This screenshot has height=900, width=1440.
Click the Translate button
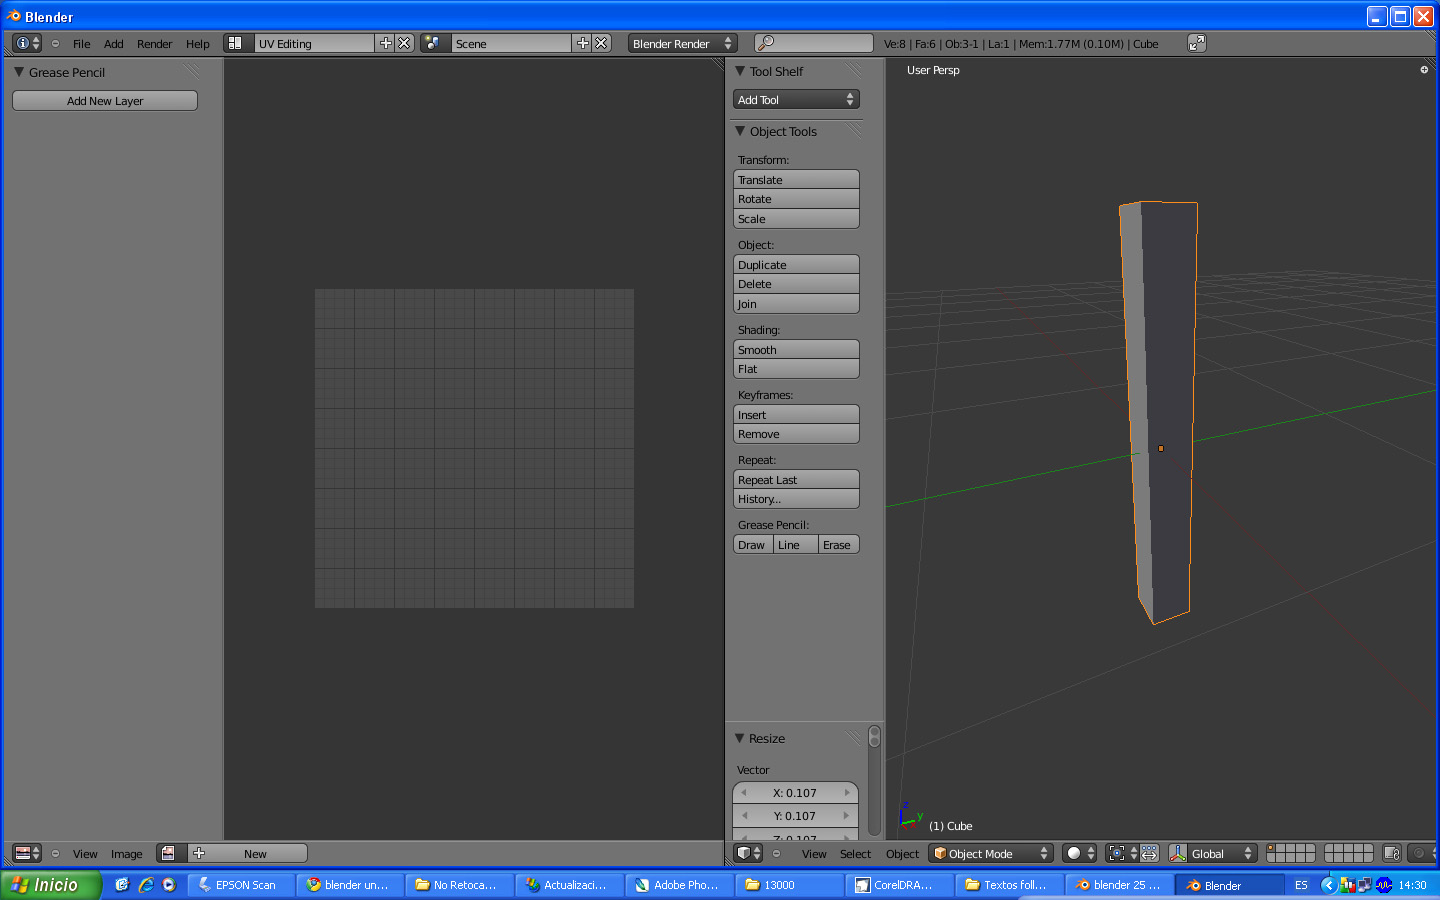(796, 180)
